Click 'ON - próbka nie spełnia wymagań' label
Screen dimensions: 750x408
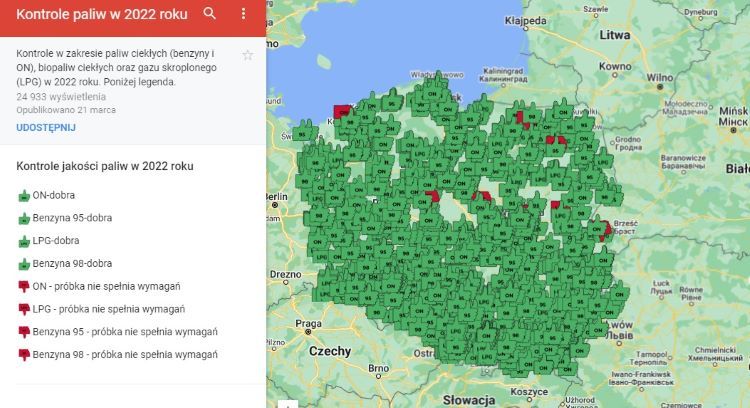tap(107, 286)
